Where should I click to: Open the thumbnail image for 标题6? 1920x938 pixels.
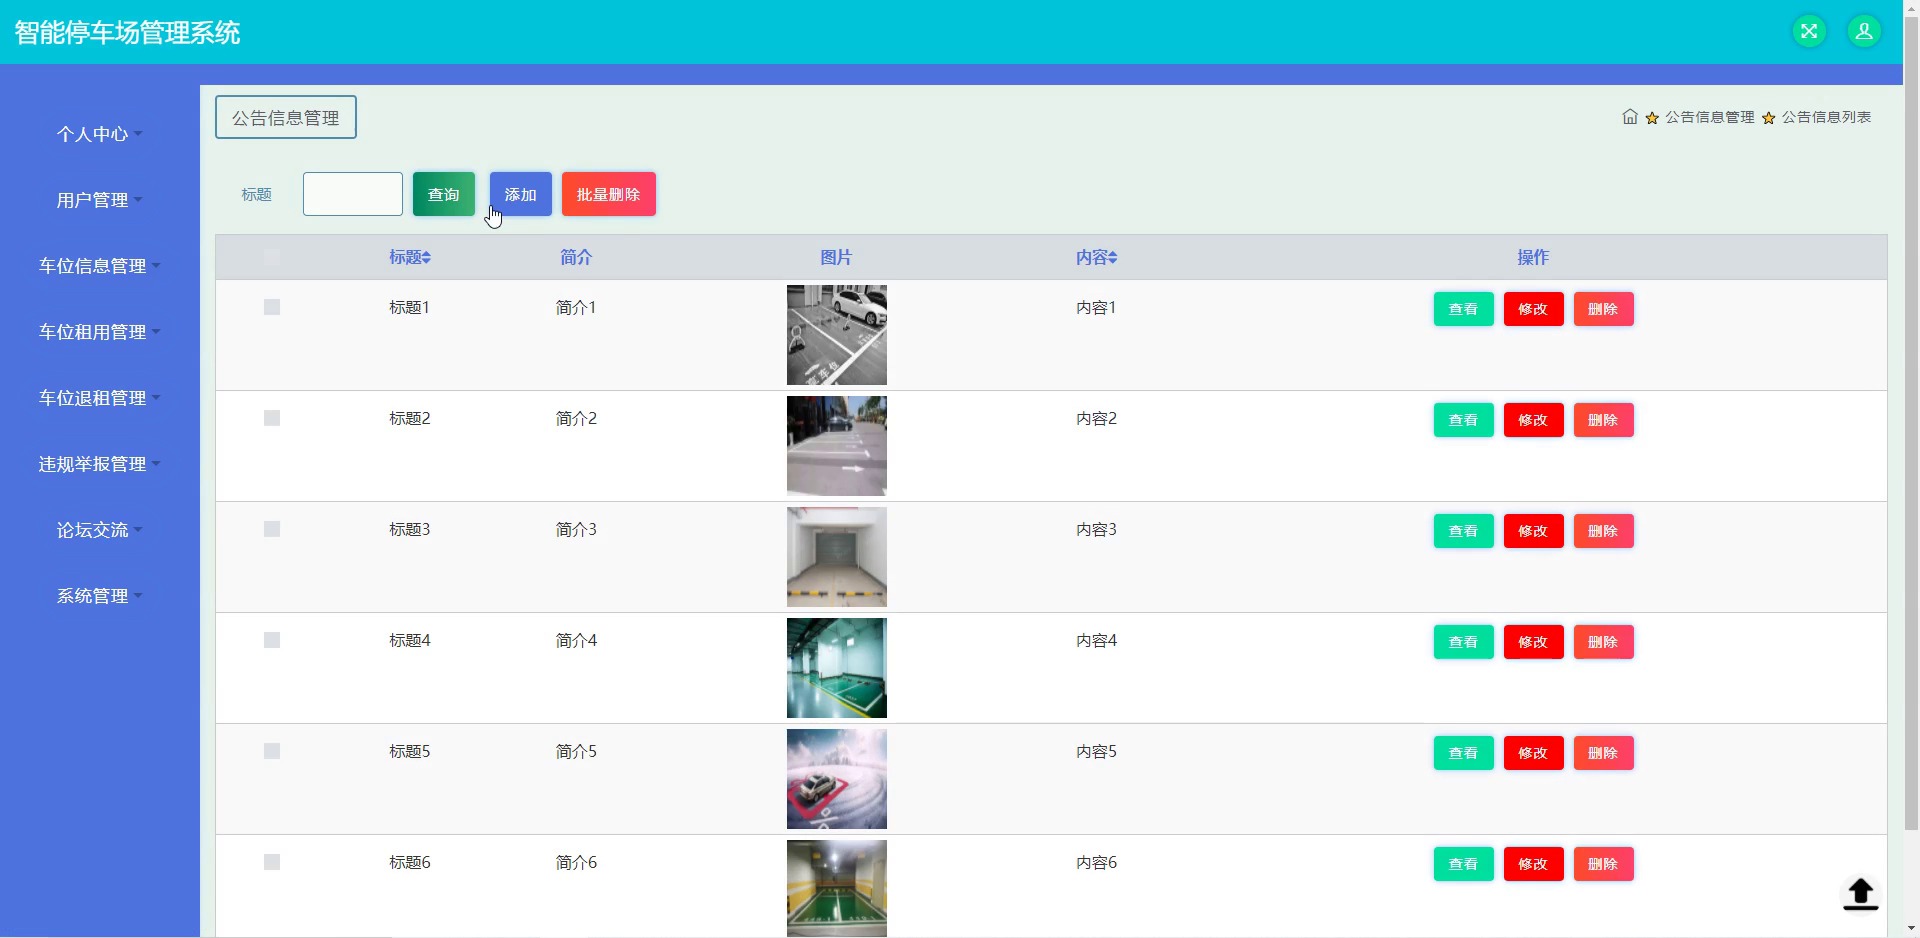tap(837, 889)
